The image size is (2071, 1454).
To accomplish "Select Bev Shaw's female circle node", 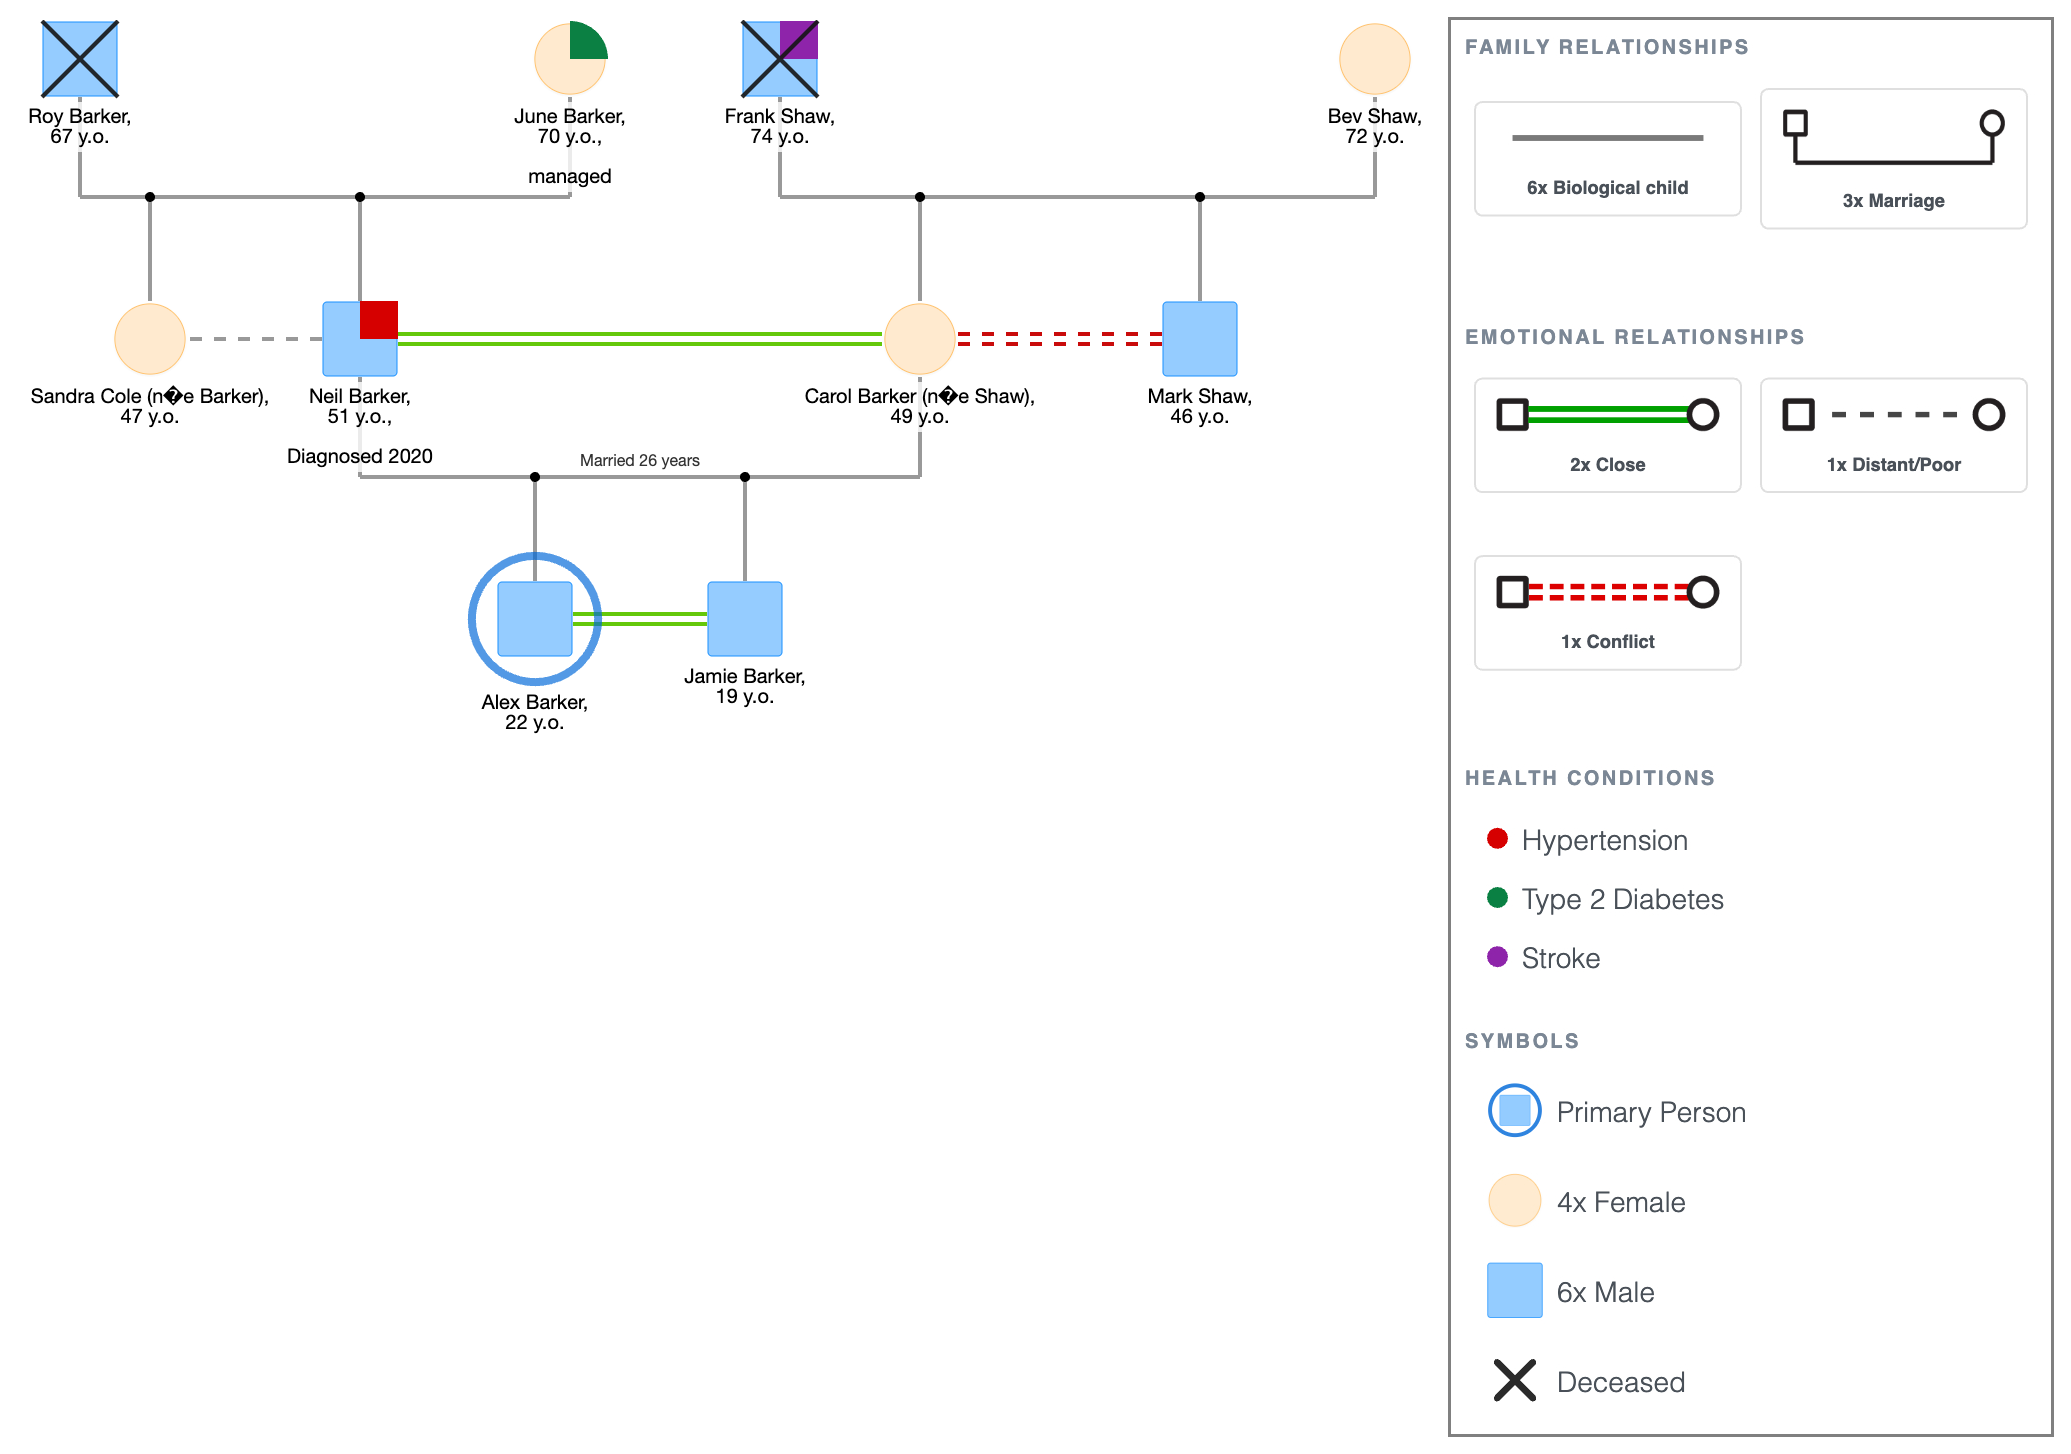I will (1375, 59).
